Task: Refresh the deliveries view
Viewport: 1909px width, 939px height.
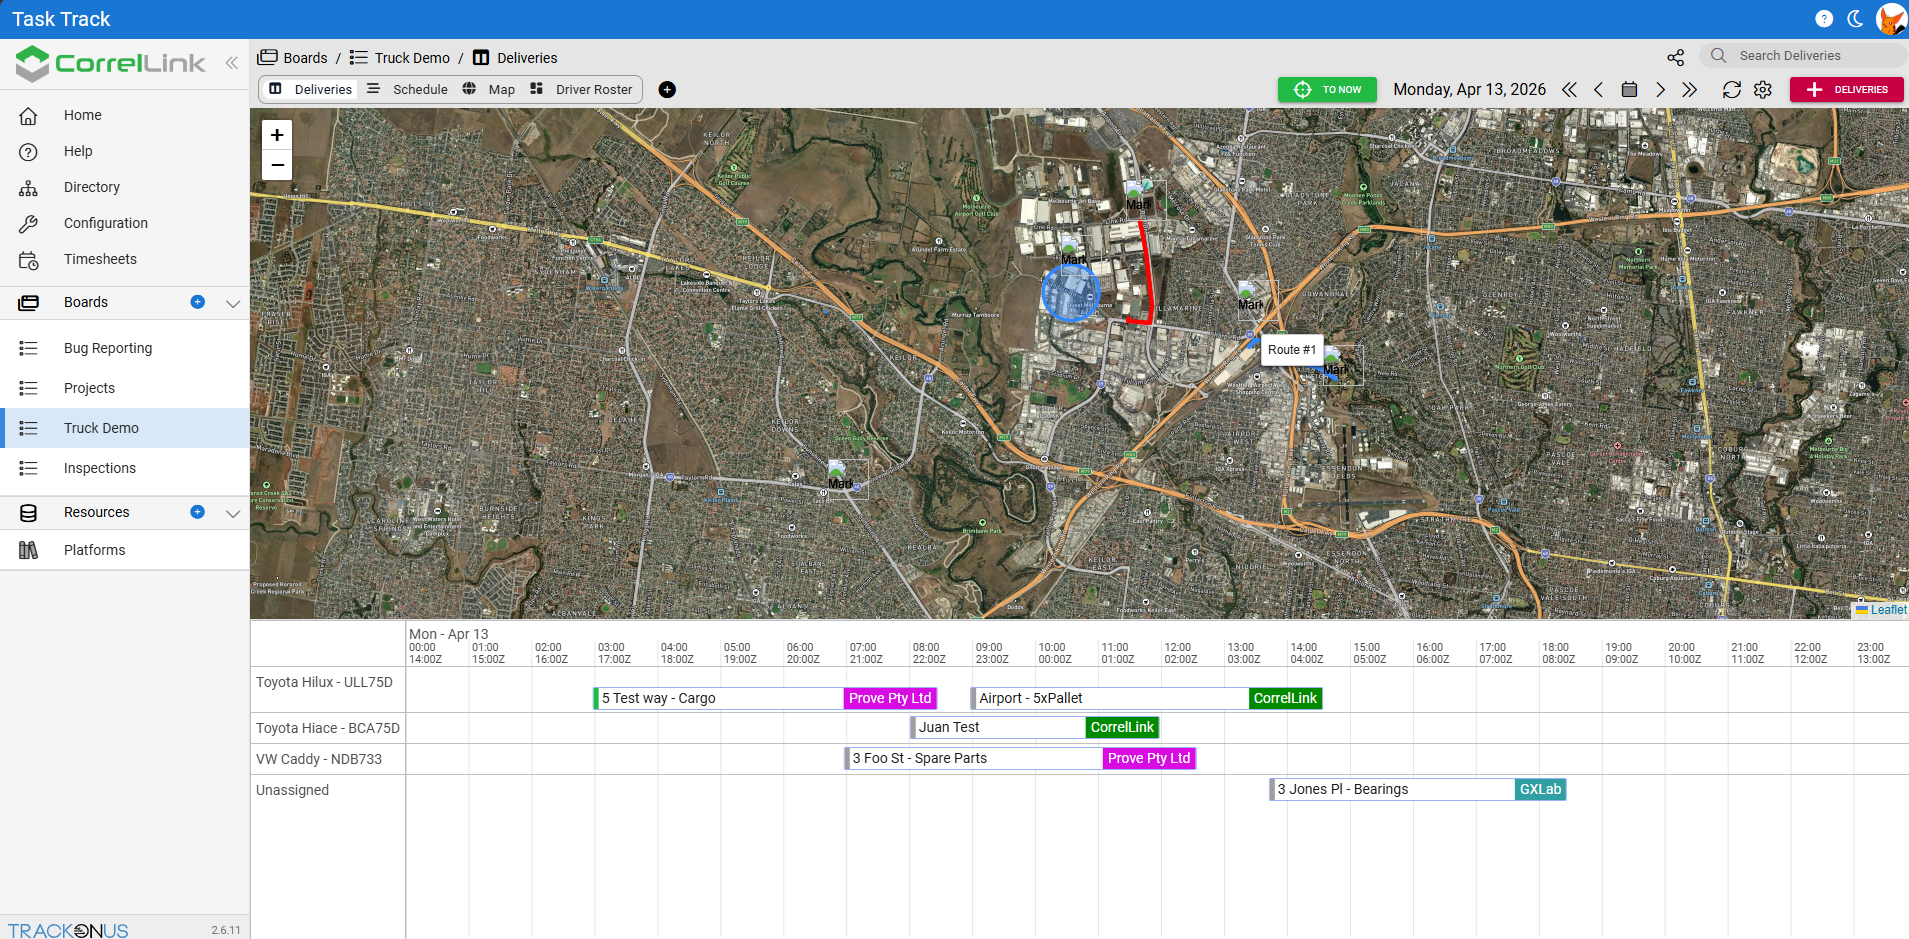Action: 1732,90
